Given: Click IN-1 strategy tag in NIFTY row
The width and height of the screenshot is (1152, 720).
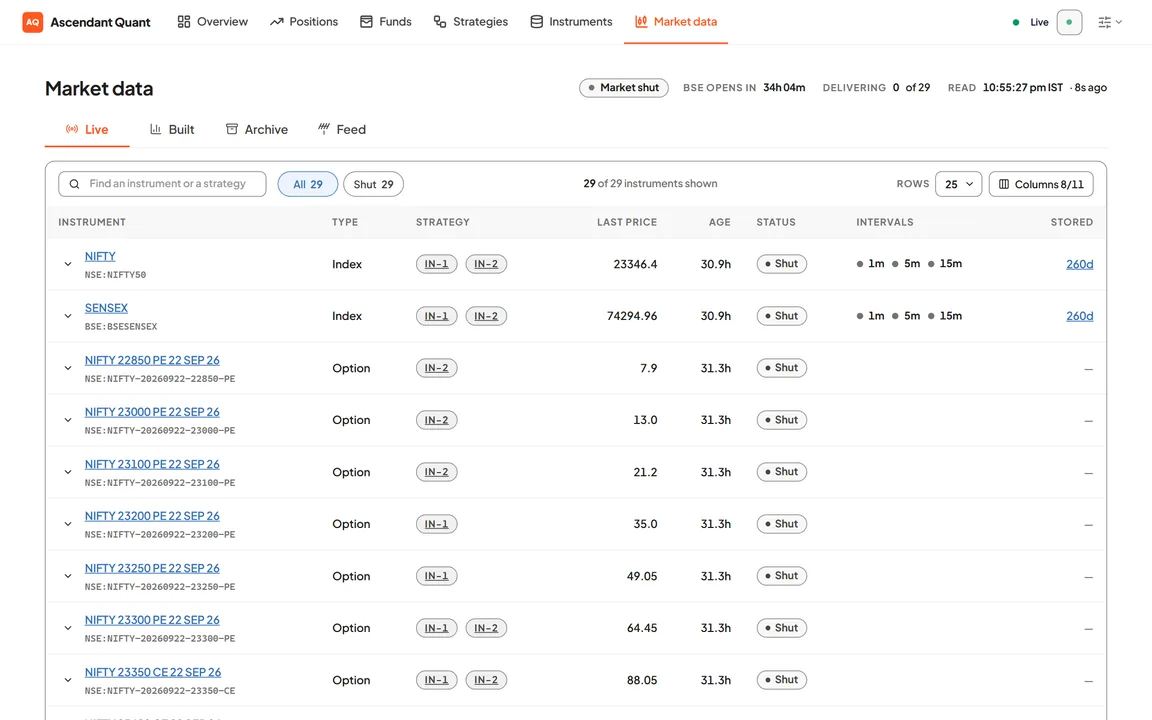Looking at the screenshot, I should (436, 264).
